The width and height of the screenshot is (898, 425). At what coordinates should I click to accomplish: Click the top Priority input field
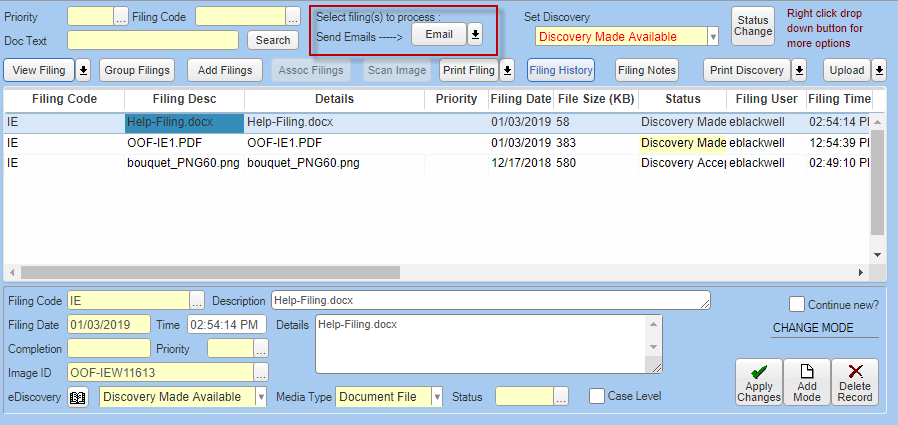pos(91,17)
